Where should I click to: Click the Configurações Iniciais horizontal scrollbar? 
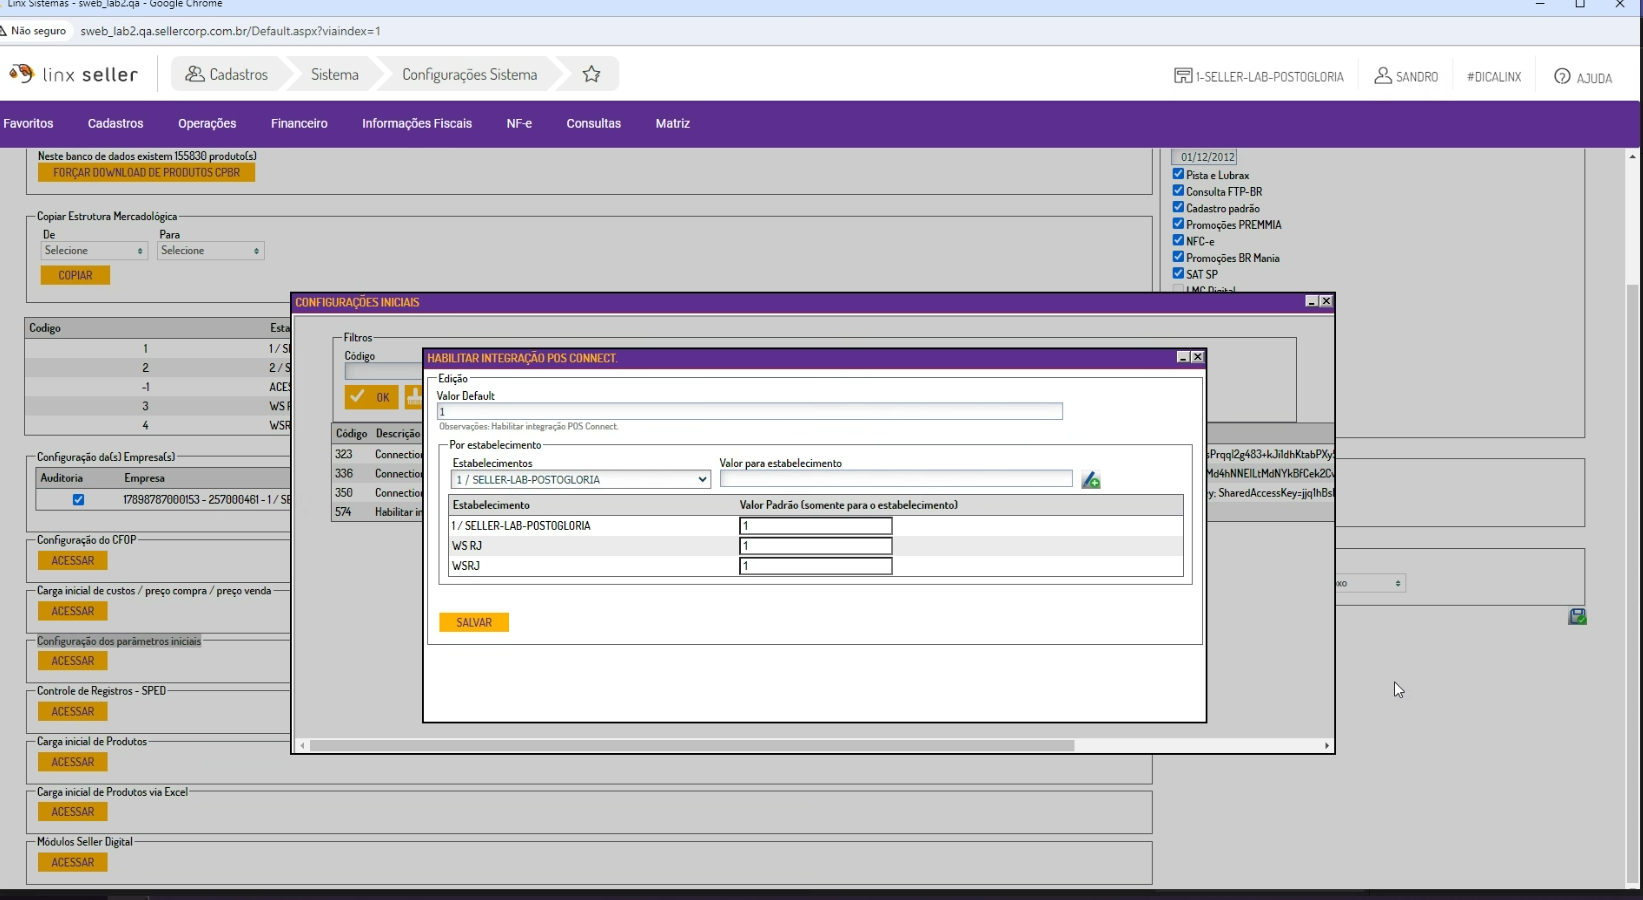[692, 746]
